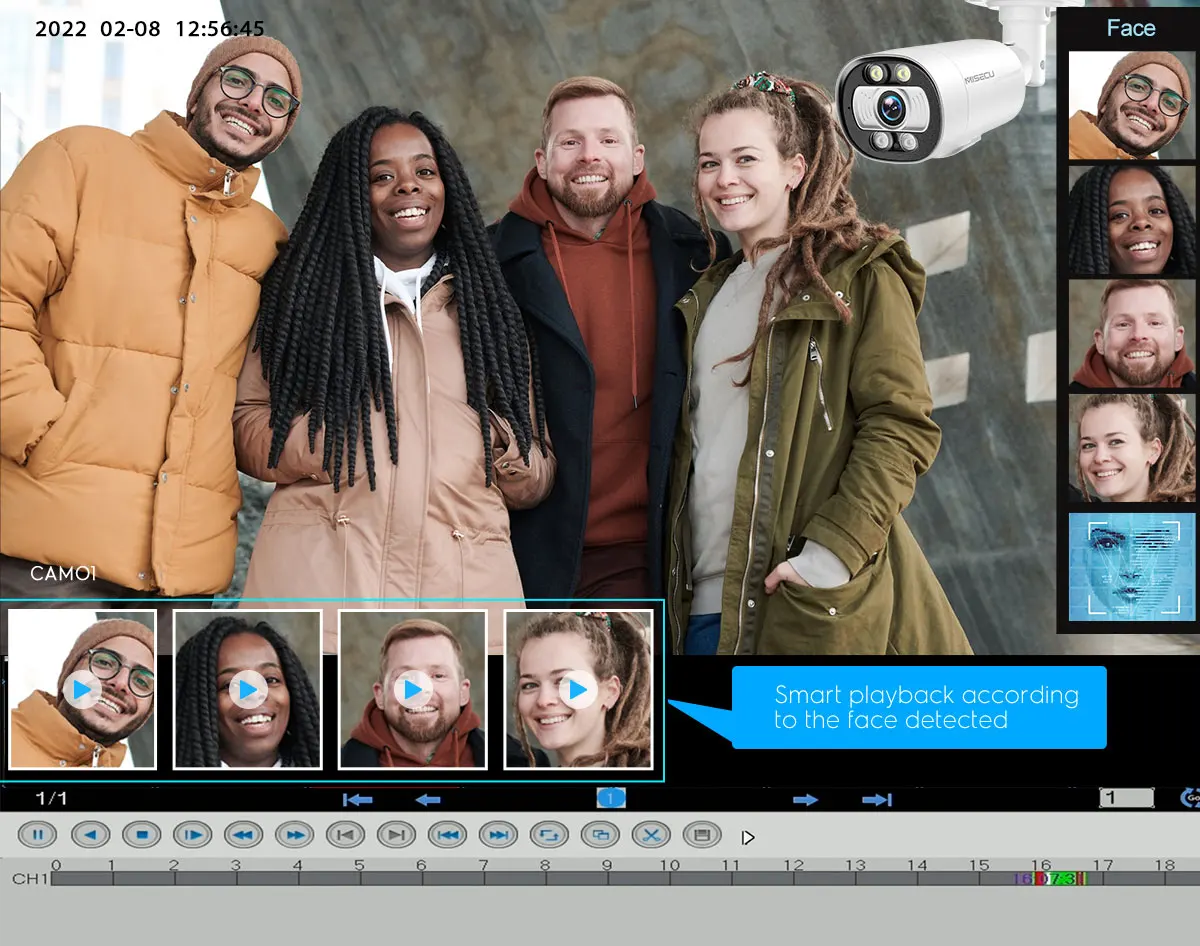Select the face scan graphic in Face panel

click(x=1131, y=567)
